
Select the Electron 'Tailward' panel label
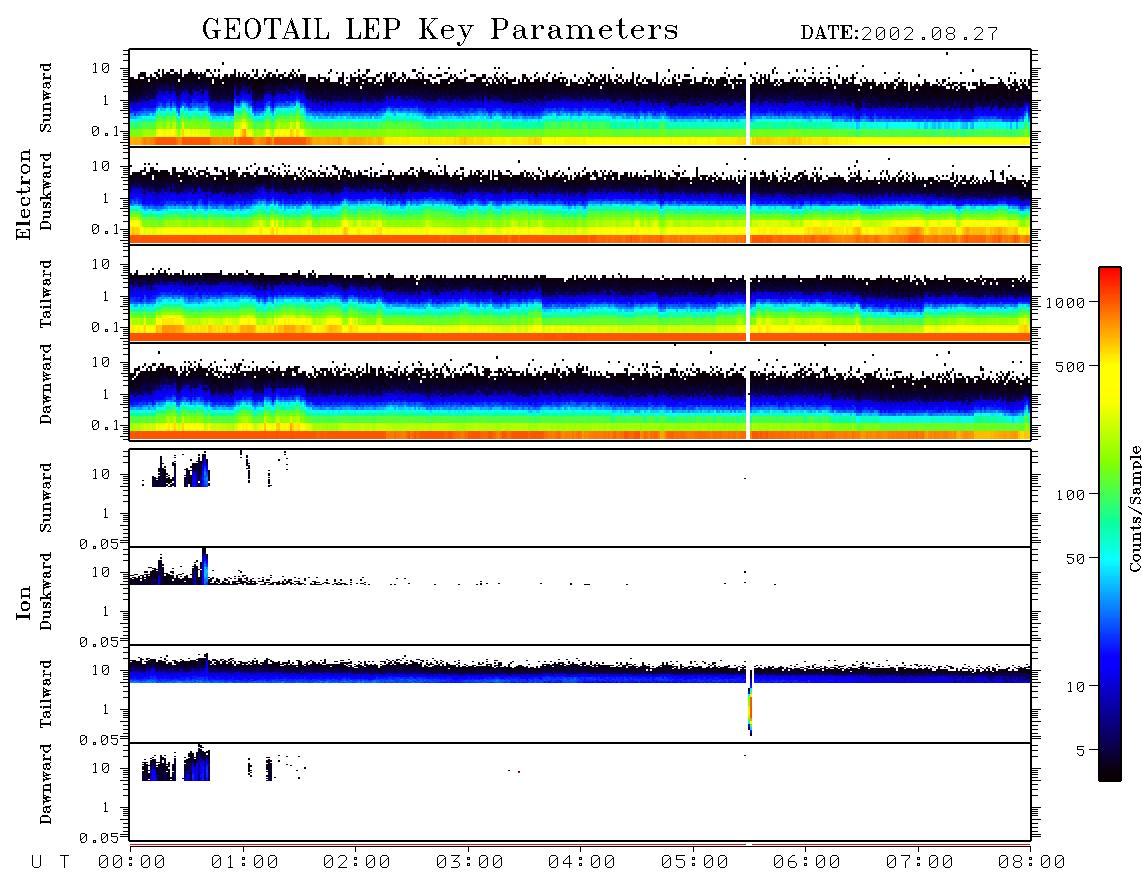click(46, 293)
